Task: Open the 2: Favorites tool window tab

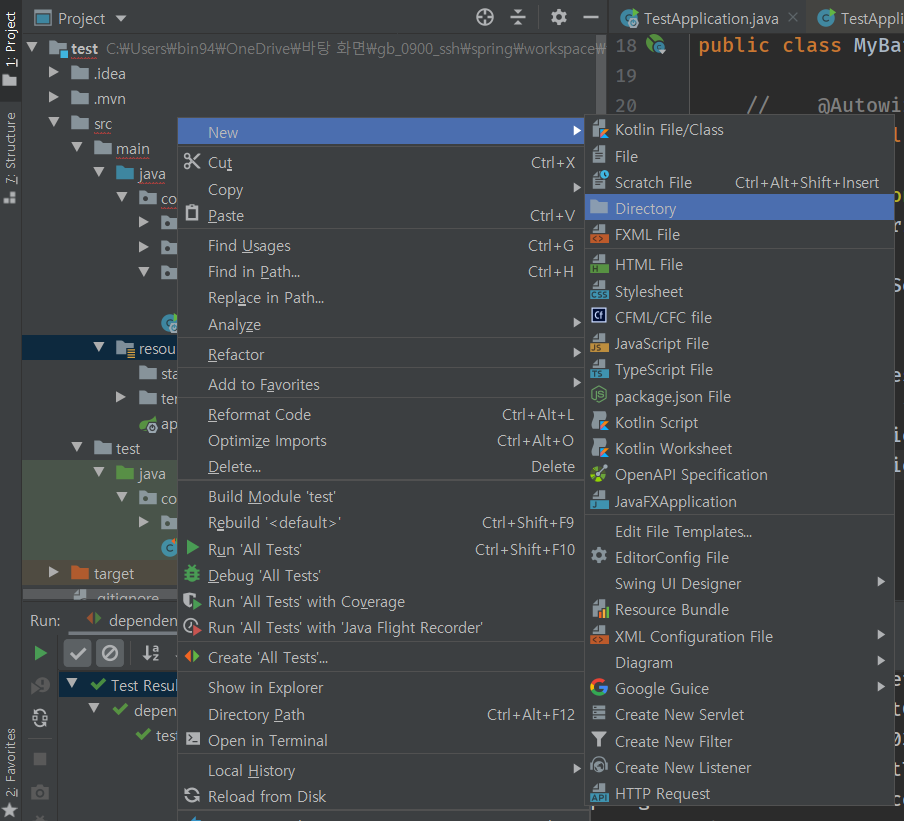Action: pyautogui.click(x=10, y=773)
